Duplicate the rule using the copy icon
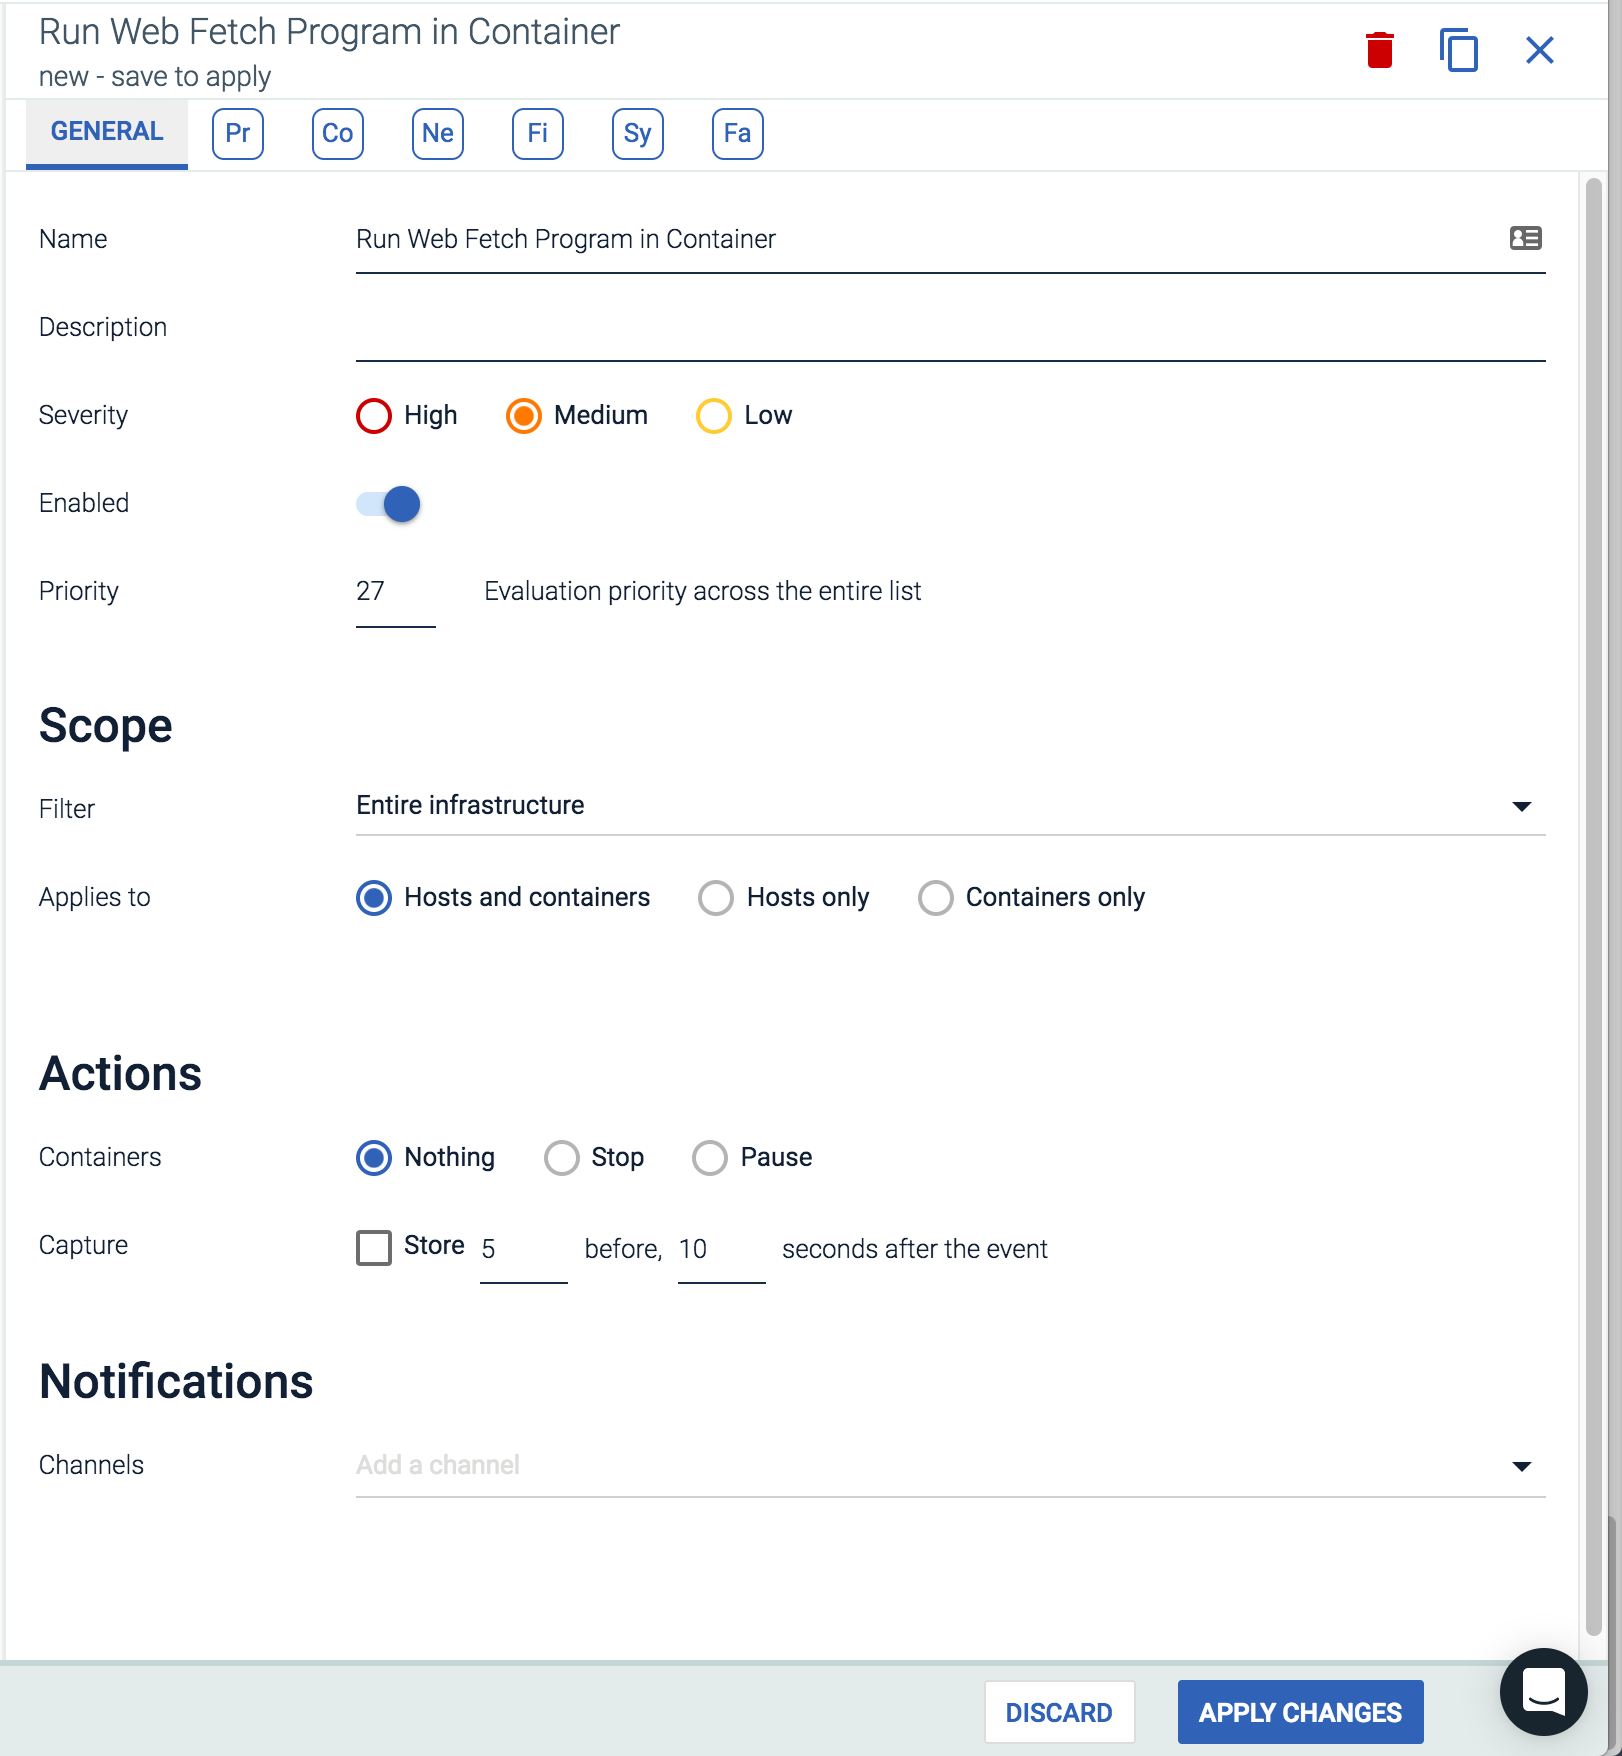 pos(1459,50)
